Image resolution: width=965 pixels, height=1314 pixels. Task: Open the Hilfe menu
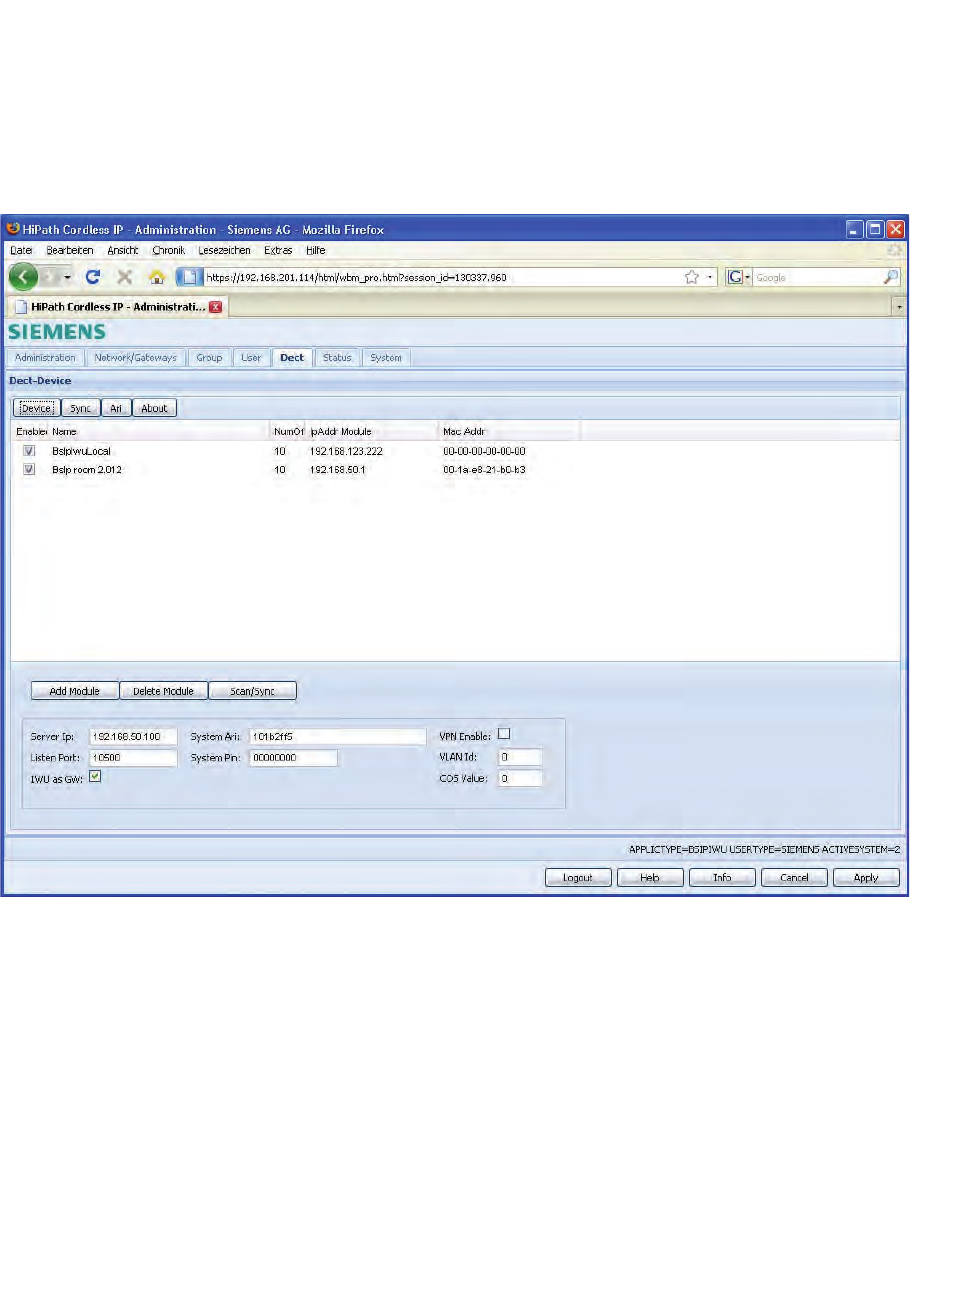click(316, 251)
